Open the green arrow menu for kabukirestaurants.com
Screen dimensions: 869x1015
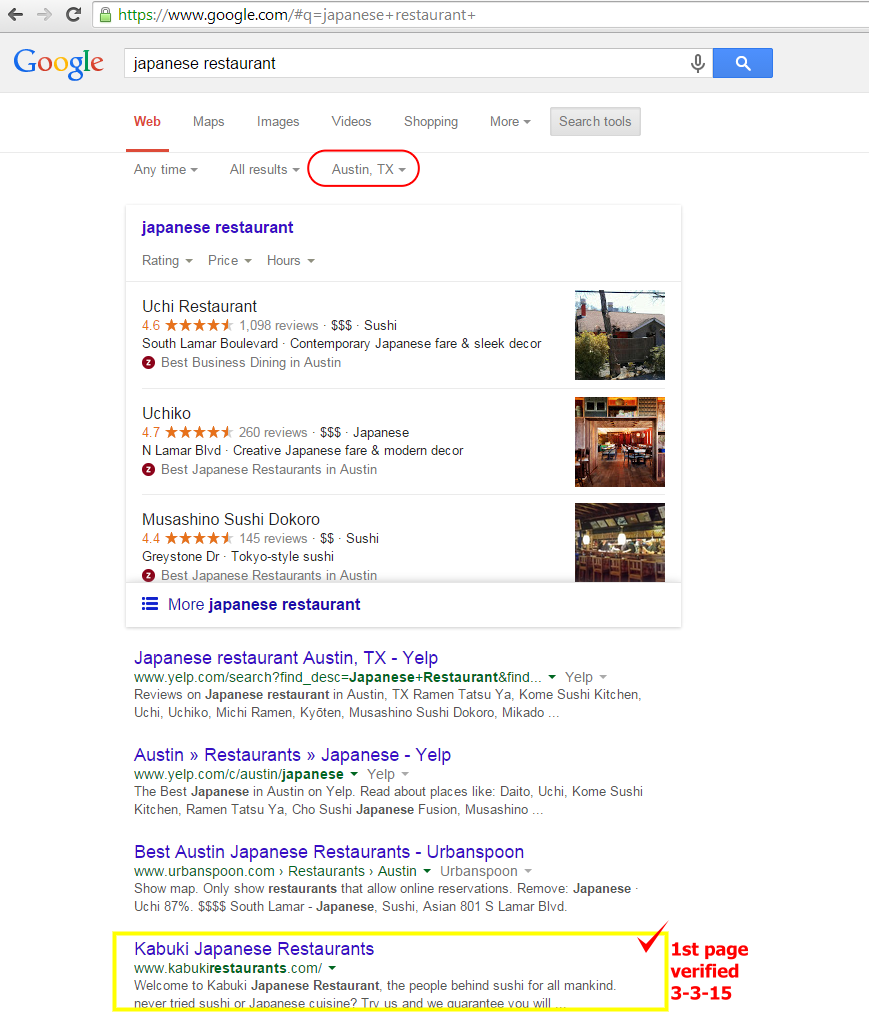click(332, 968)
